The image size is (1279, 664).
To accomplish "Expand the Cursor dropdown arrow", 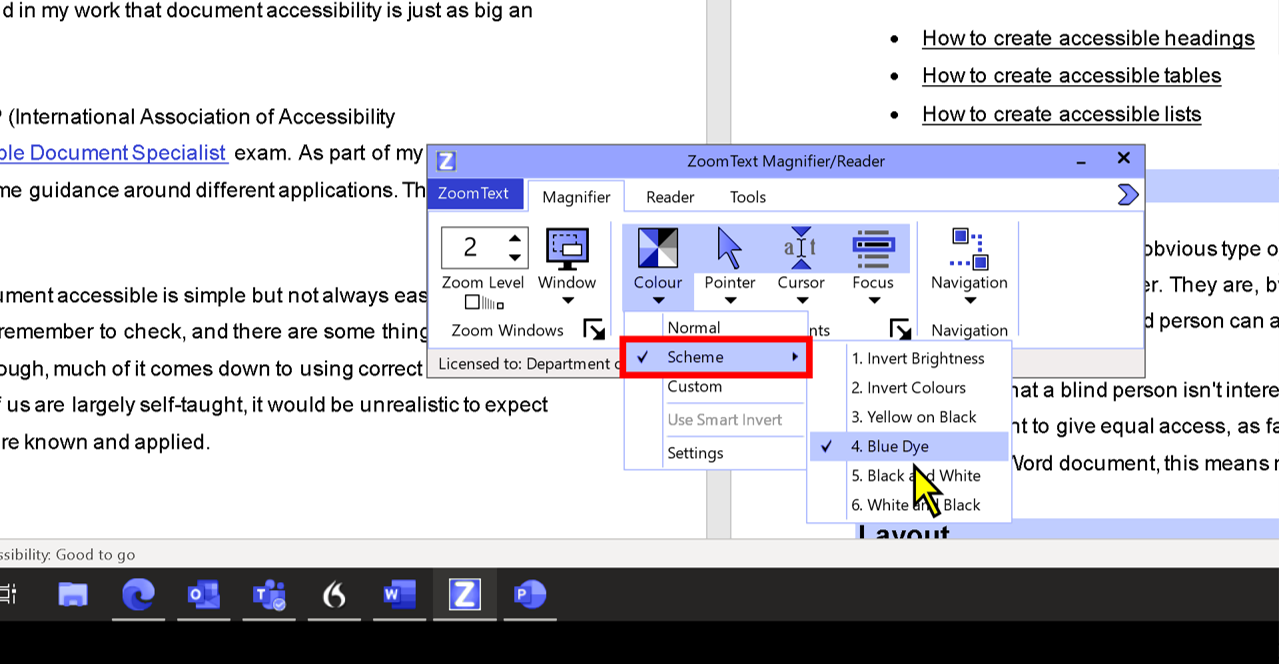I will point(801,301).
